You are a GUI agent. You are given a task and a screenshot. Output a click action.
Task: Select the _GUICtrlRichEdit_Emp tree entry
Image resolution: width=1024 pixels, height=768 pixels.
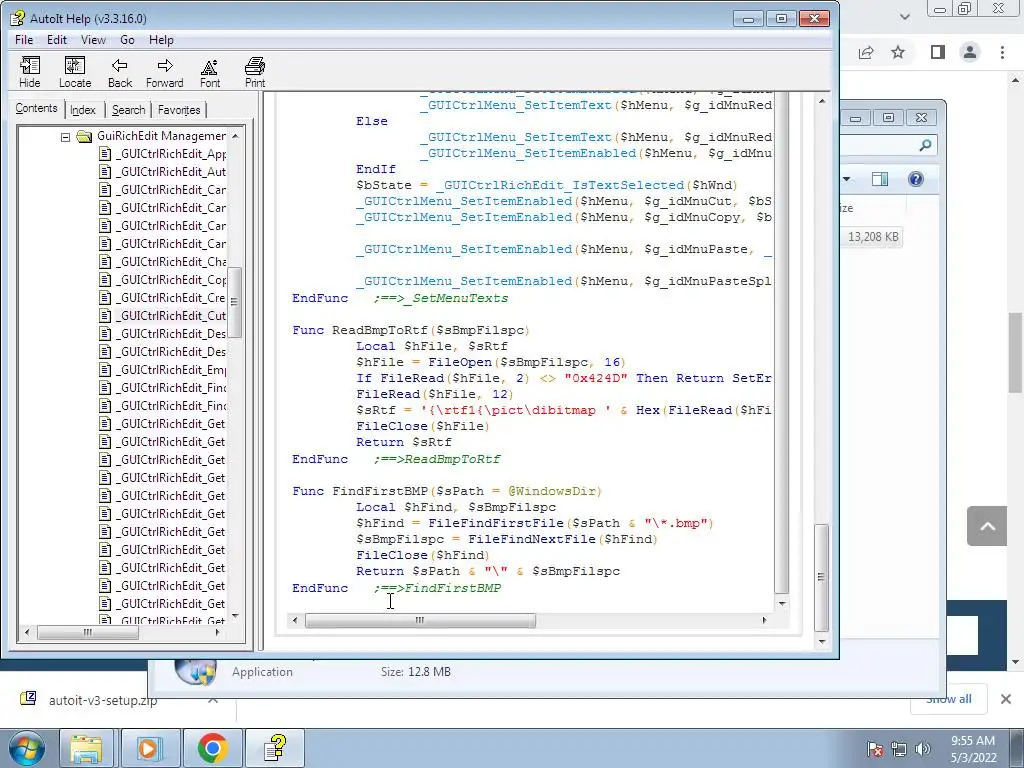tap(171, 370)
